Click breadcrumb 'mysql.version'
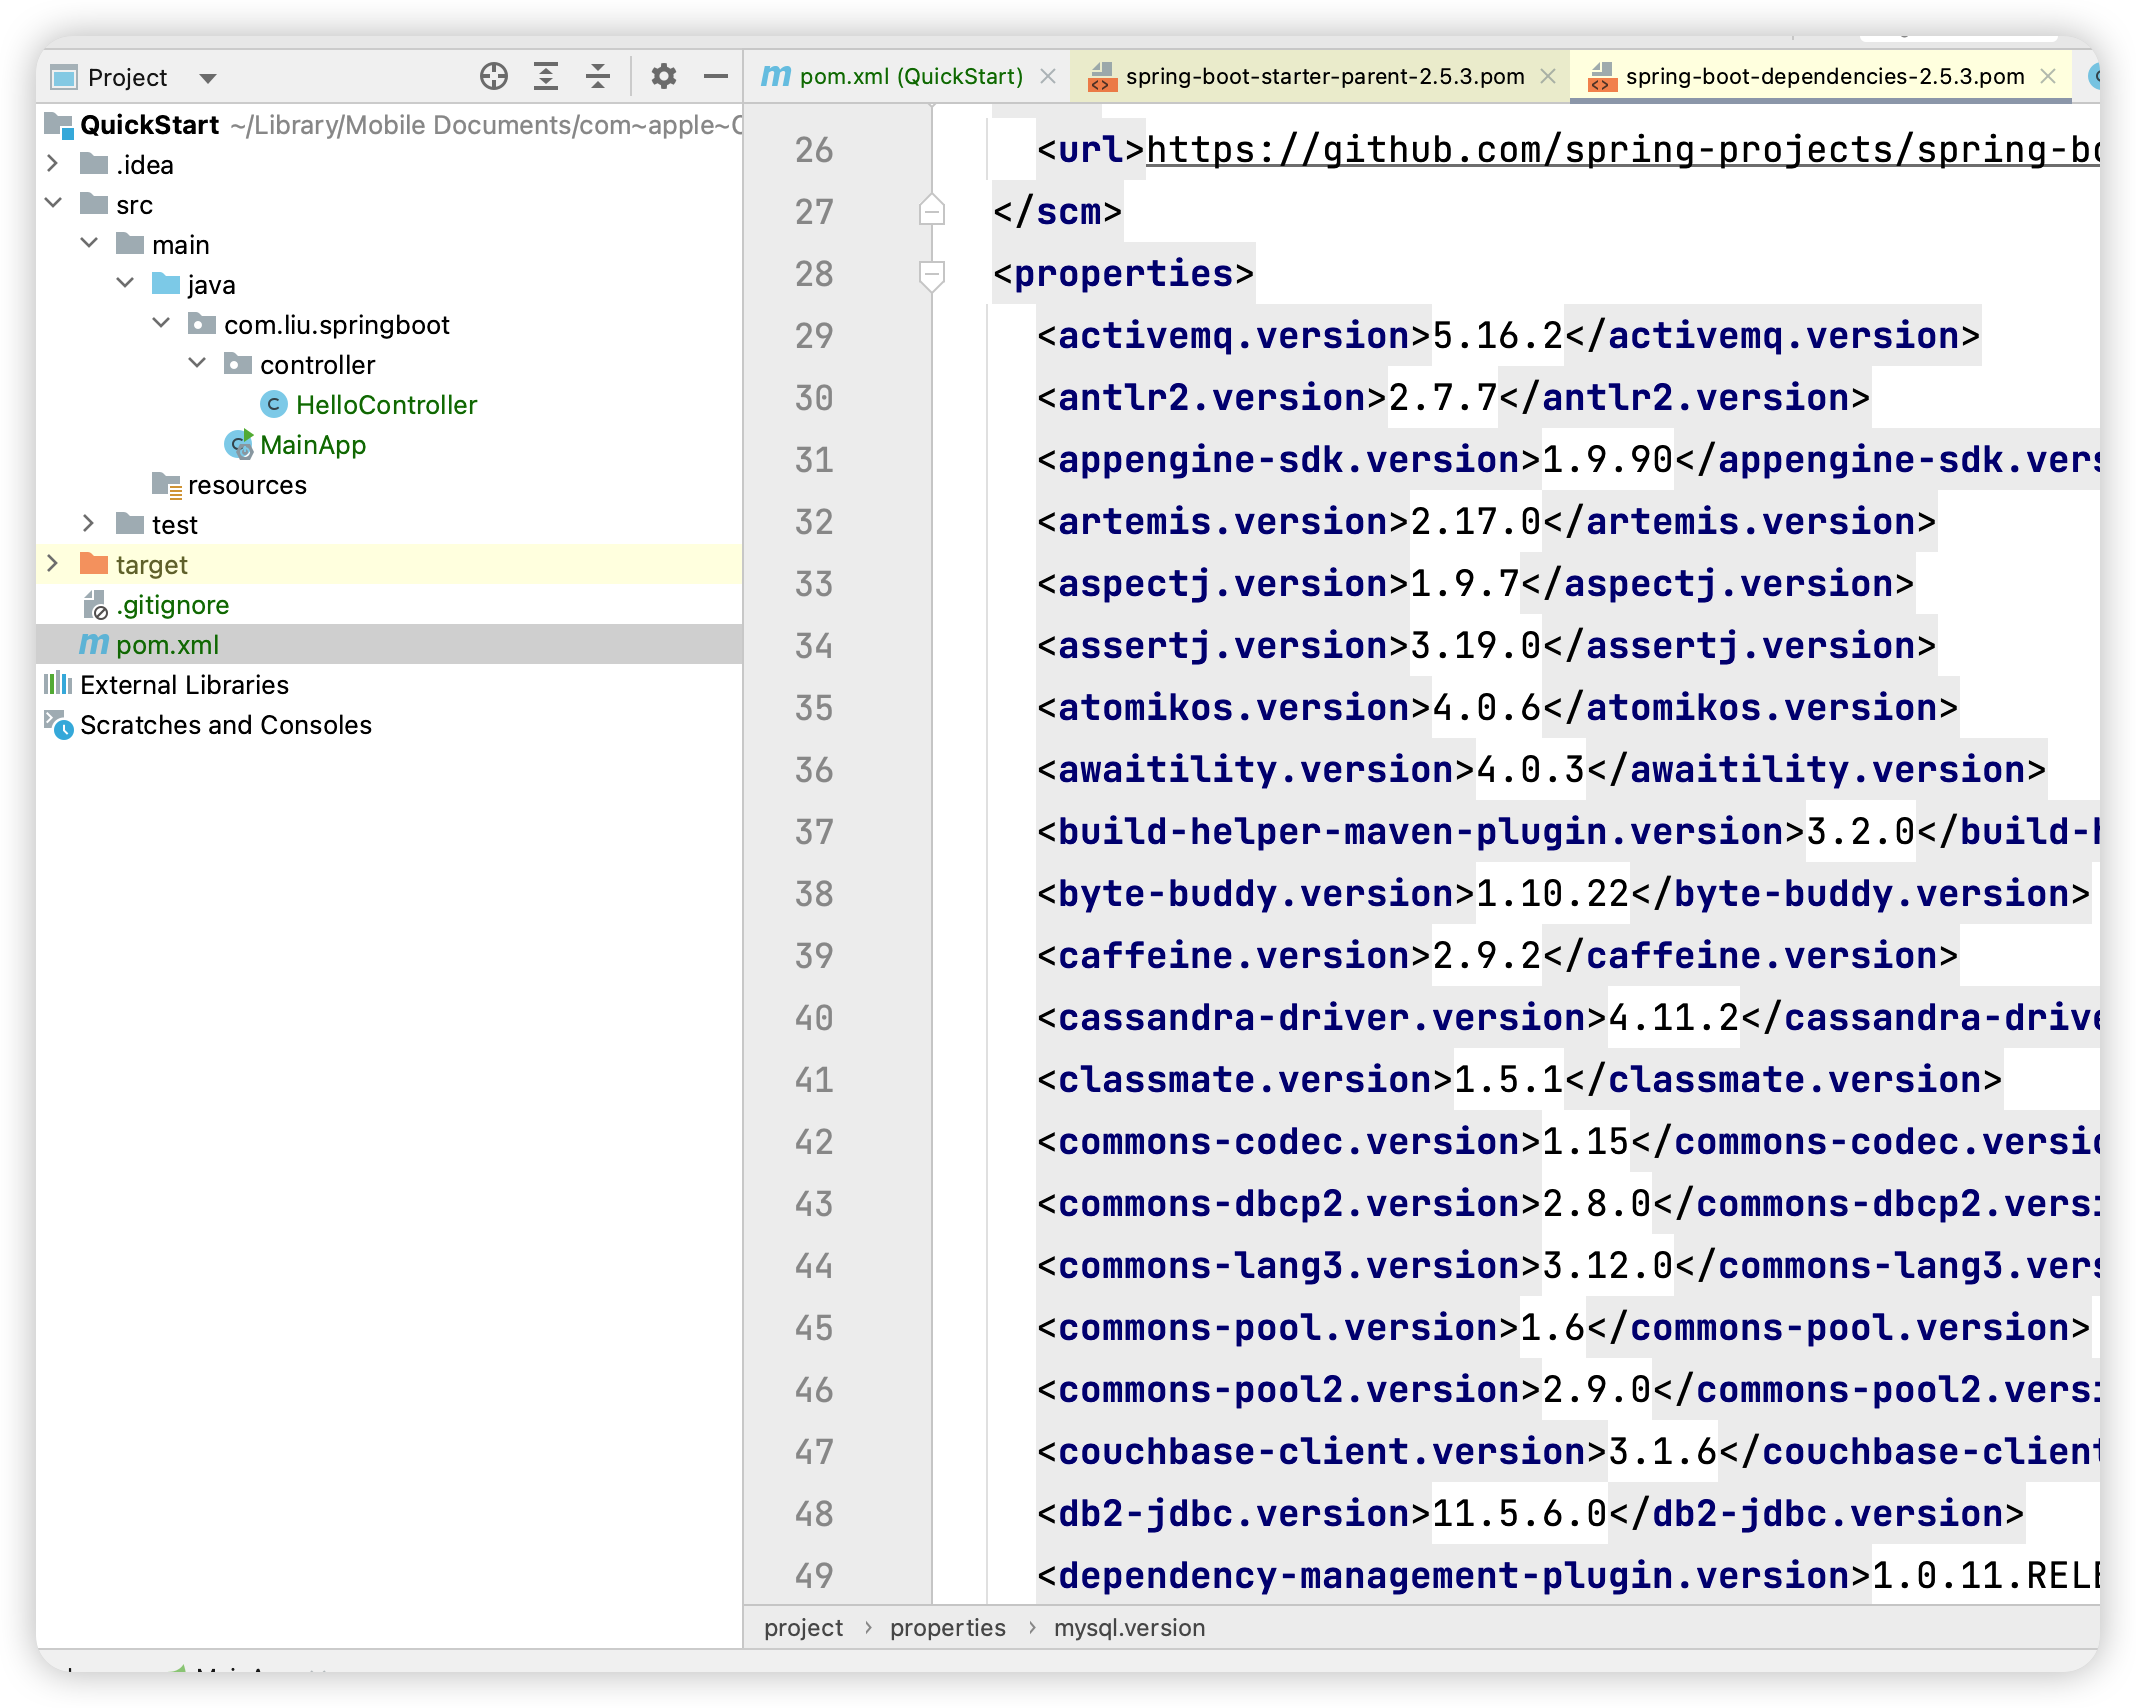 pos(1129,1628)
